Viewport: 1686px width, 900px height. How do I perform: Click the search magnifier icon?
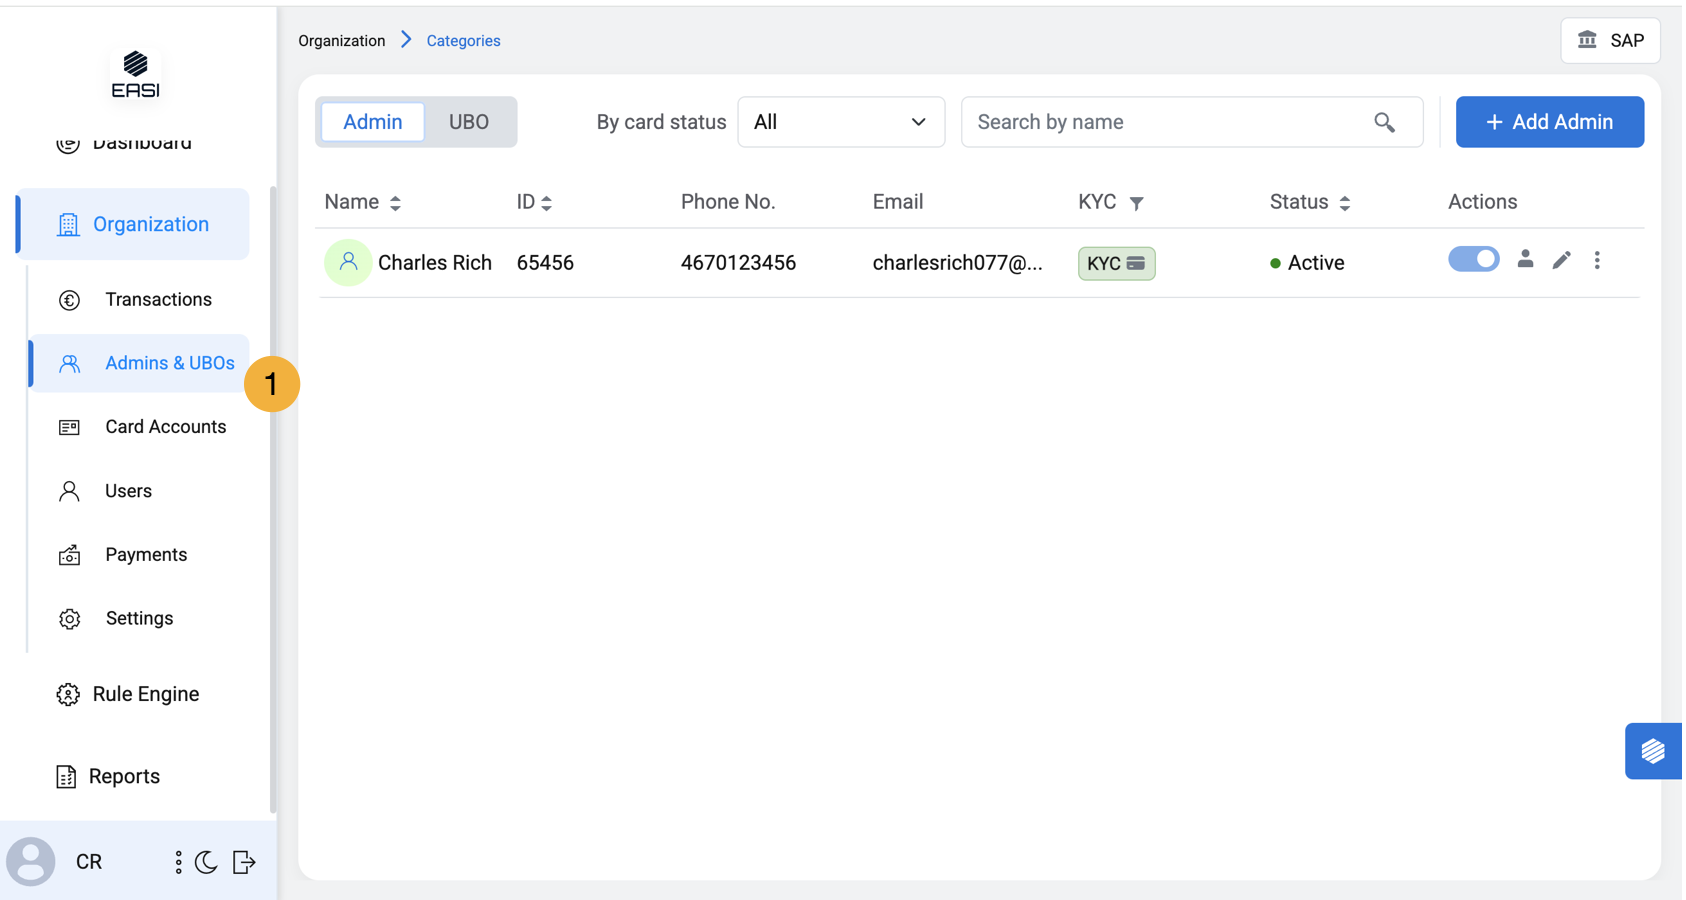(x=1384, y=122)
